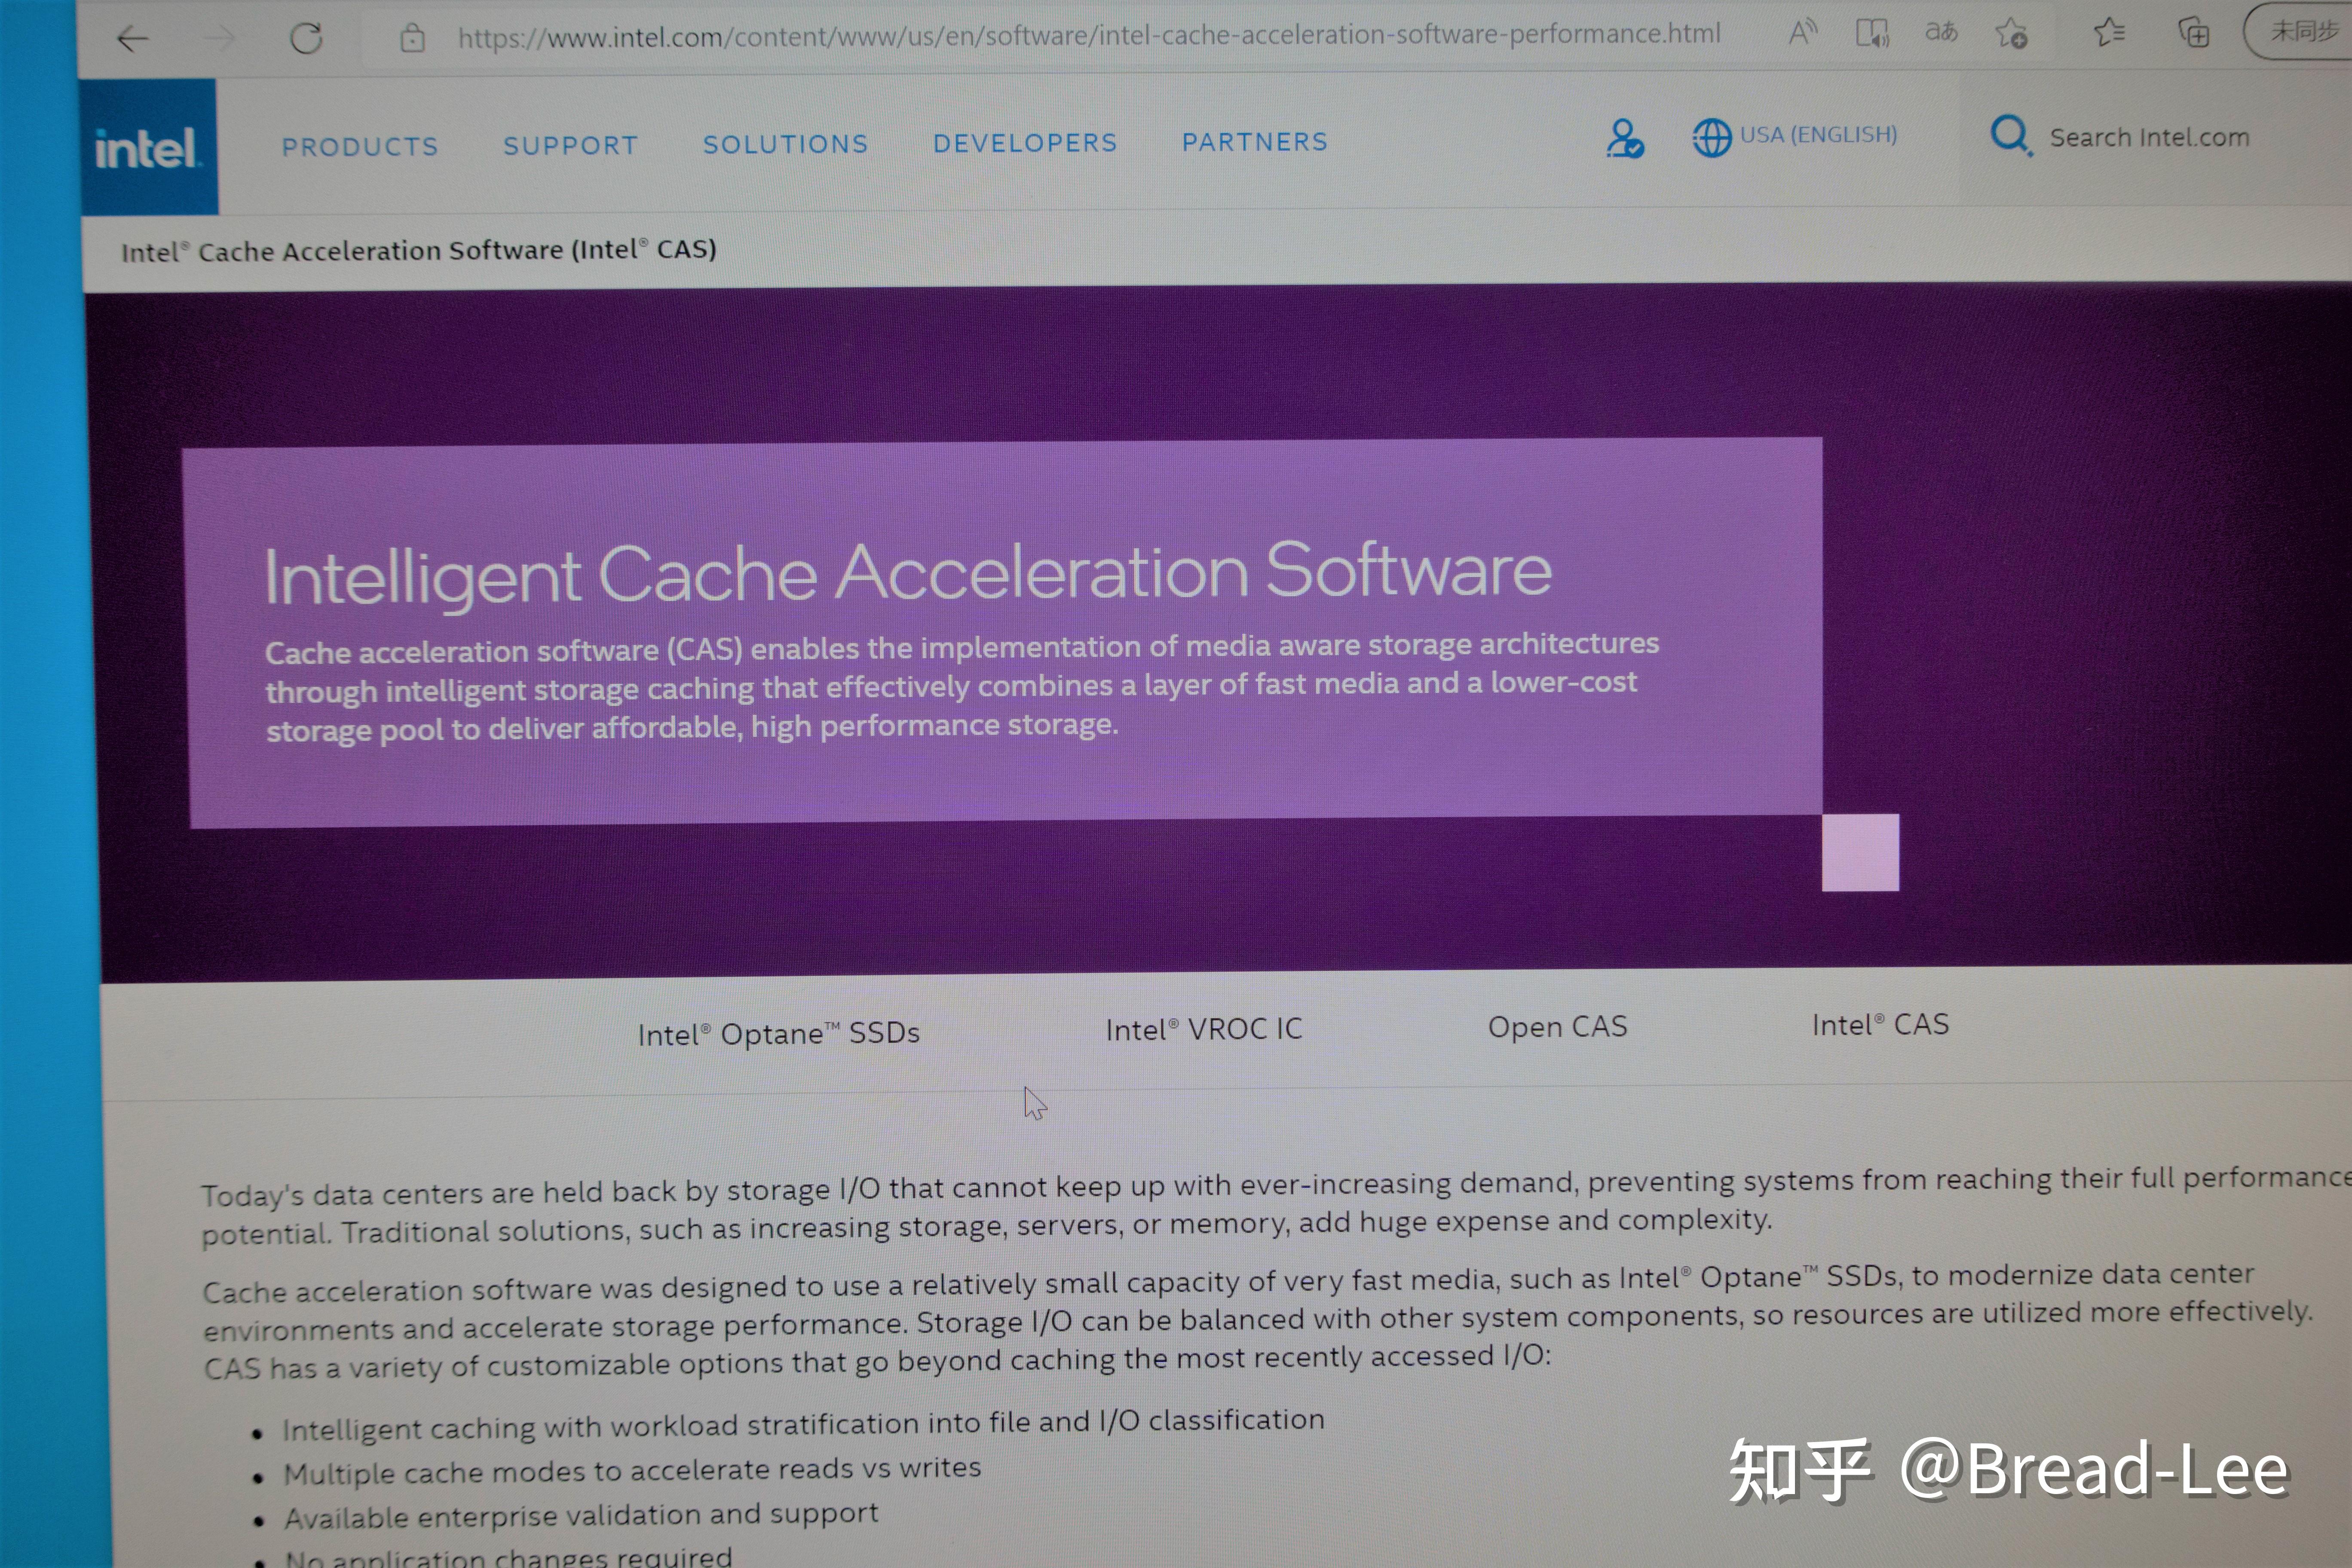Jump to Intel CAS section
Screen dimensions: 2352x1568
1880,1025
